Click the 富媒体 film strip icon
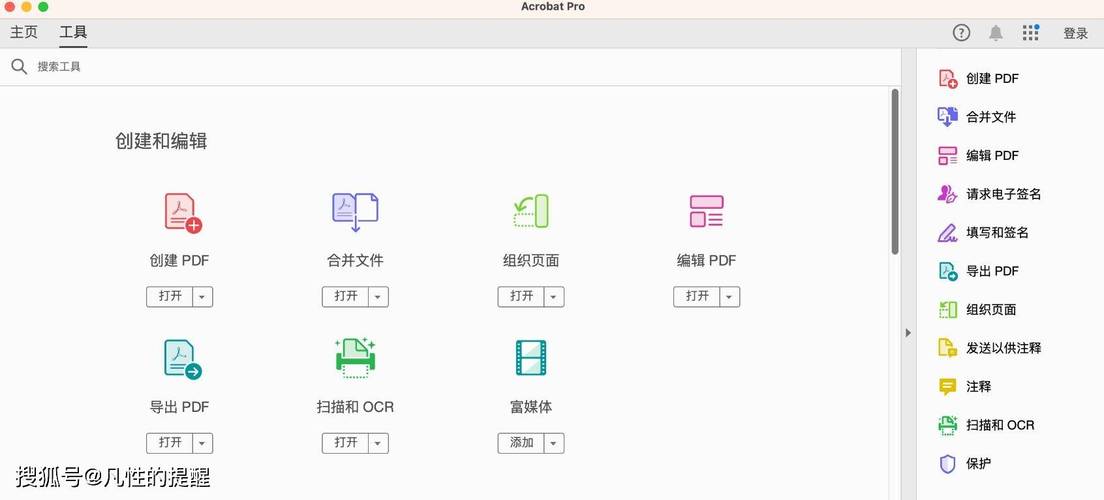Viewport: 1104px width, 500px height. 531,358
